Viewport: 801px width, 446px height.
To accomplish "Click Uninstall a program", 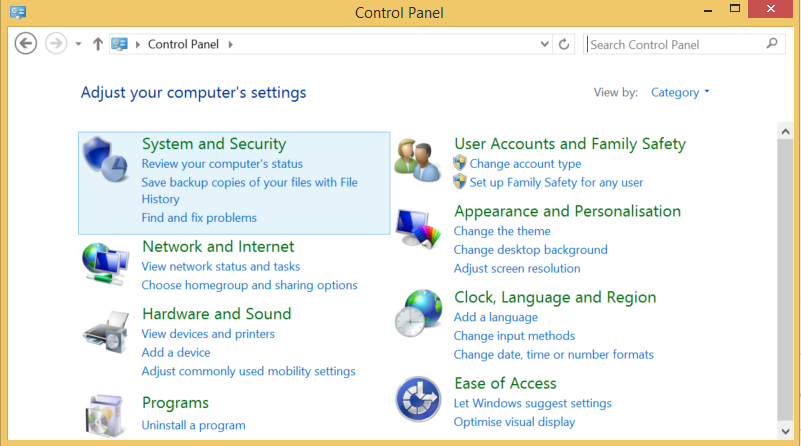I will point(194,425).
